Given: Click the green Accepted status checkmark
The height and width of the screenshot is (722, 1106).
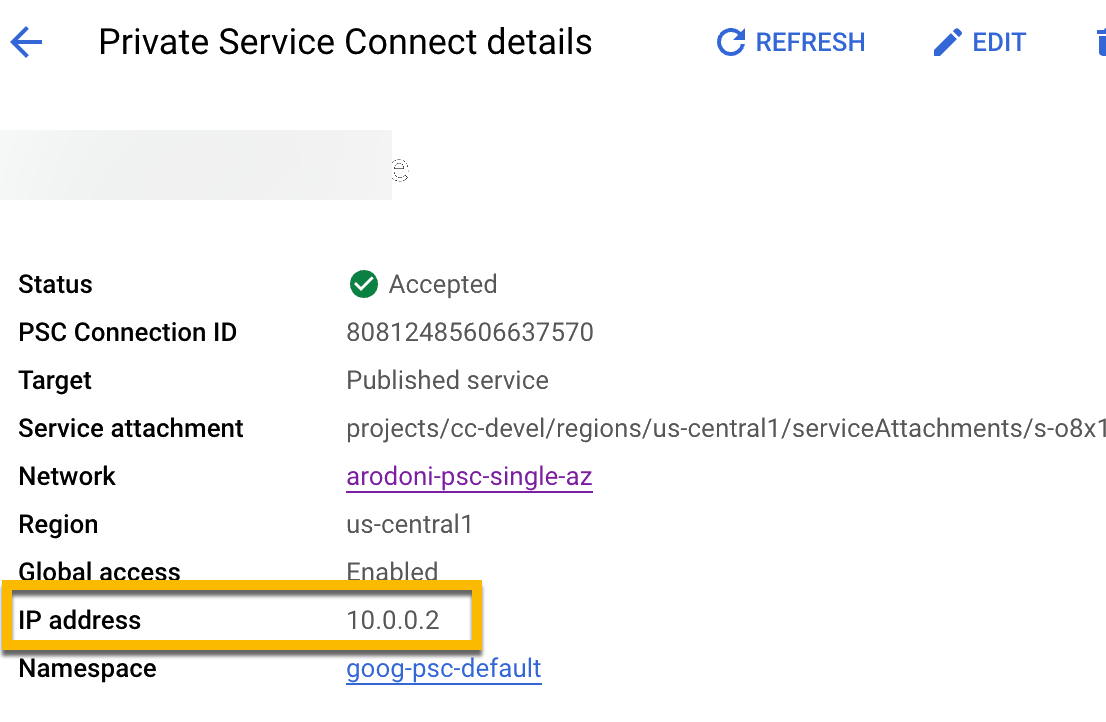Looking at the screenshot, I should coord(363,284).
